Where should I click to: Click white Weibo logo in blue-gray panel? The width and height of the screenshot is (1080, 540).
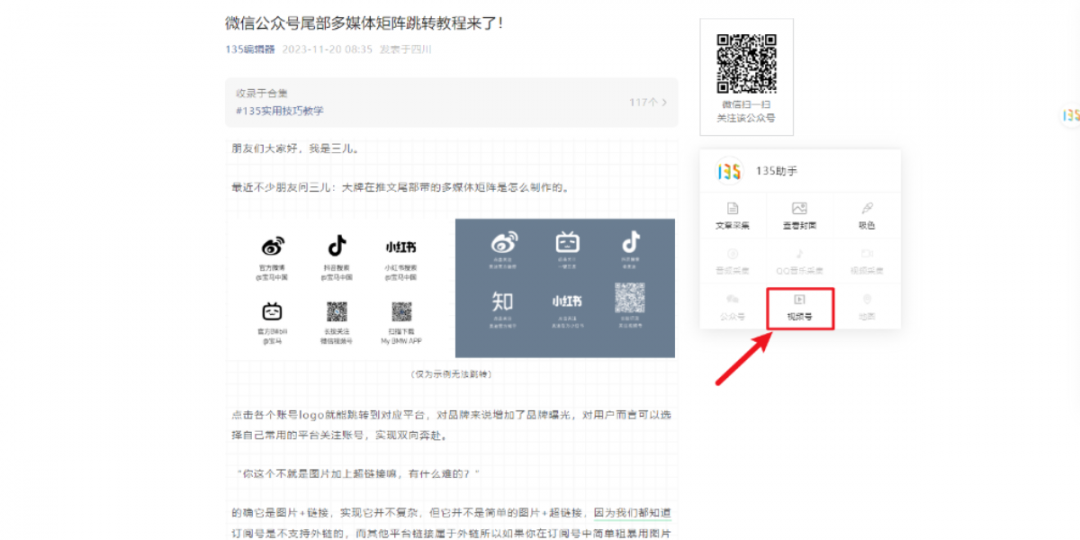[503, 242]
